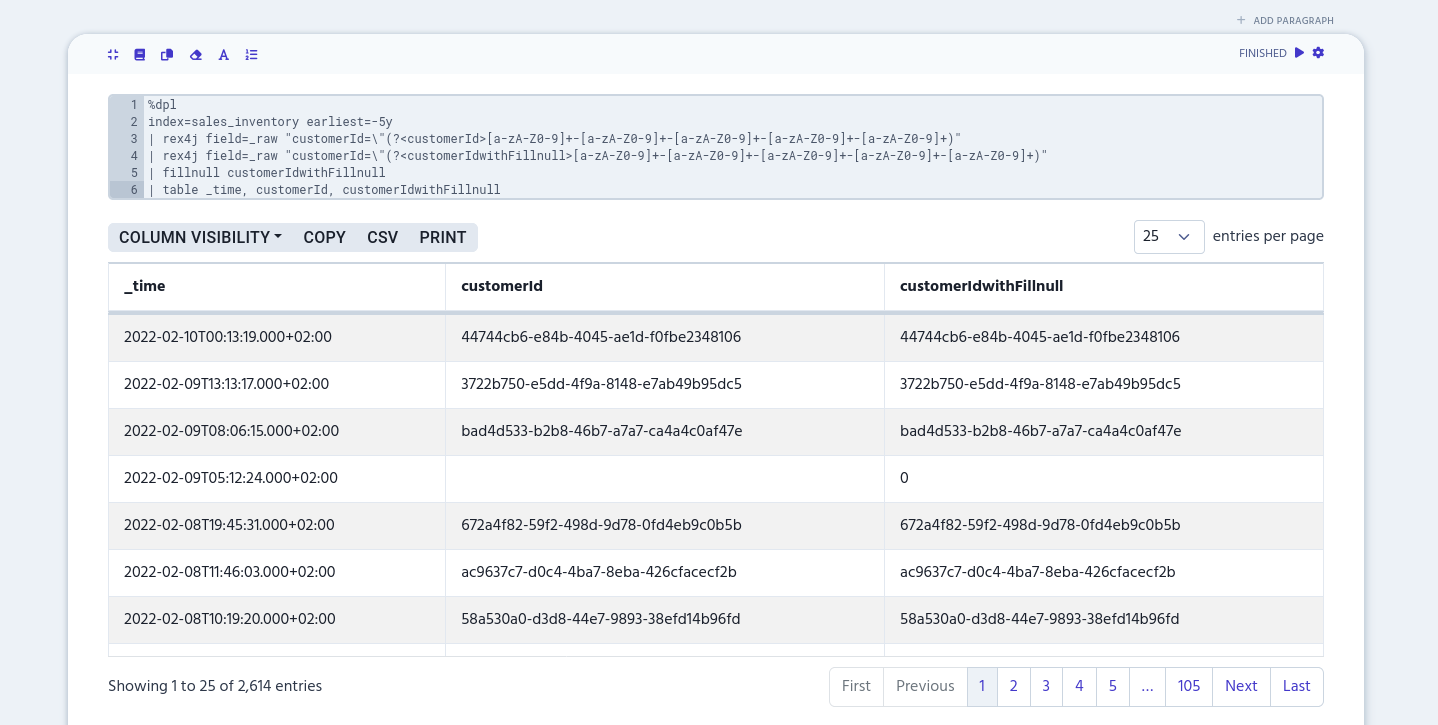Click the duplicate paragraph icon

[167, 55]
